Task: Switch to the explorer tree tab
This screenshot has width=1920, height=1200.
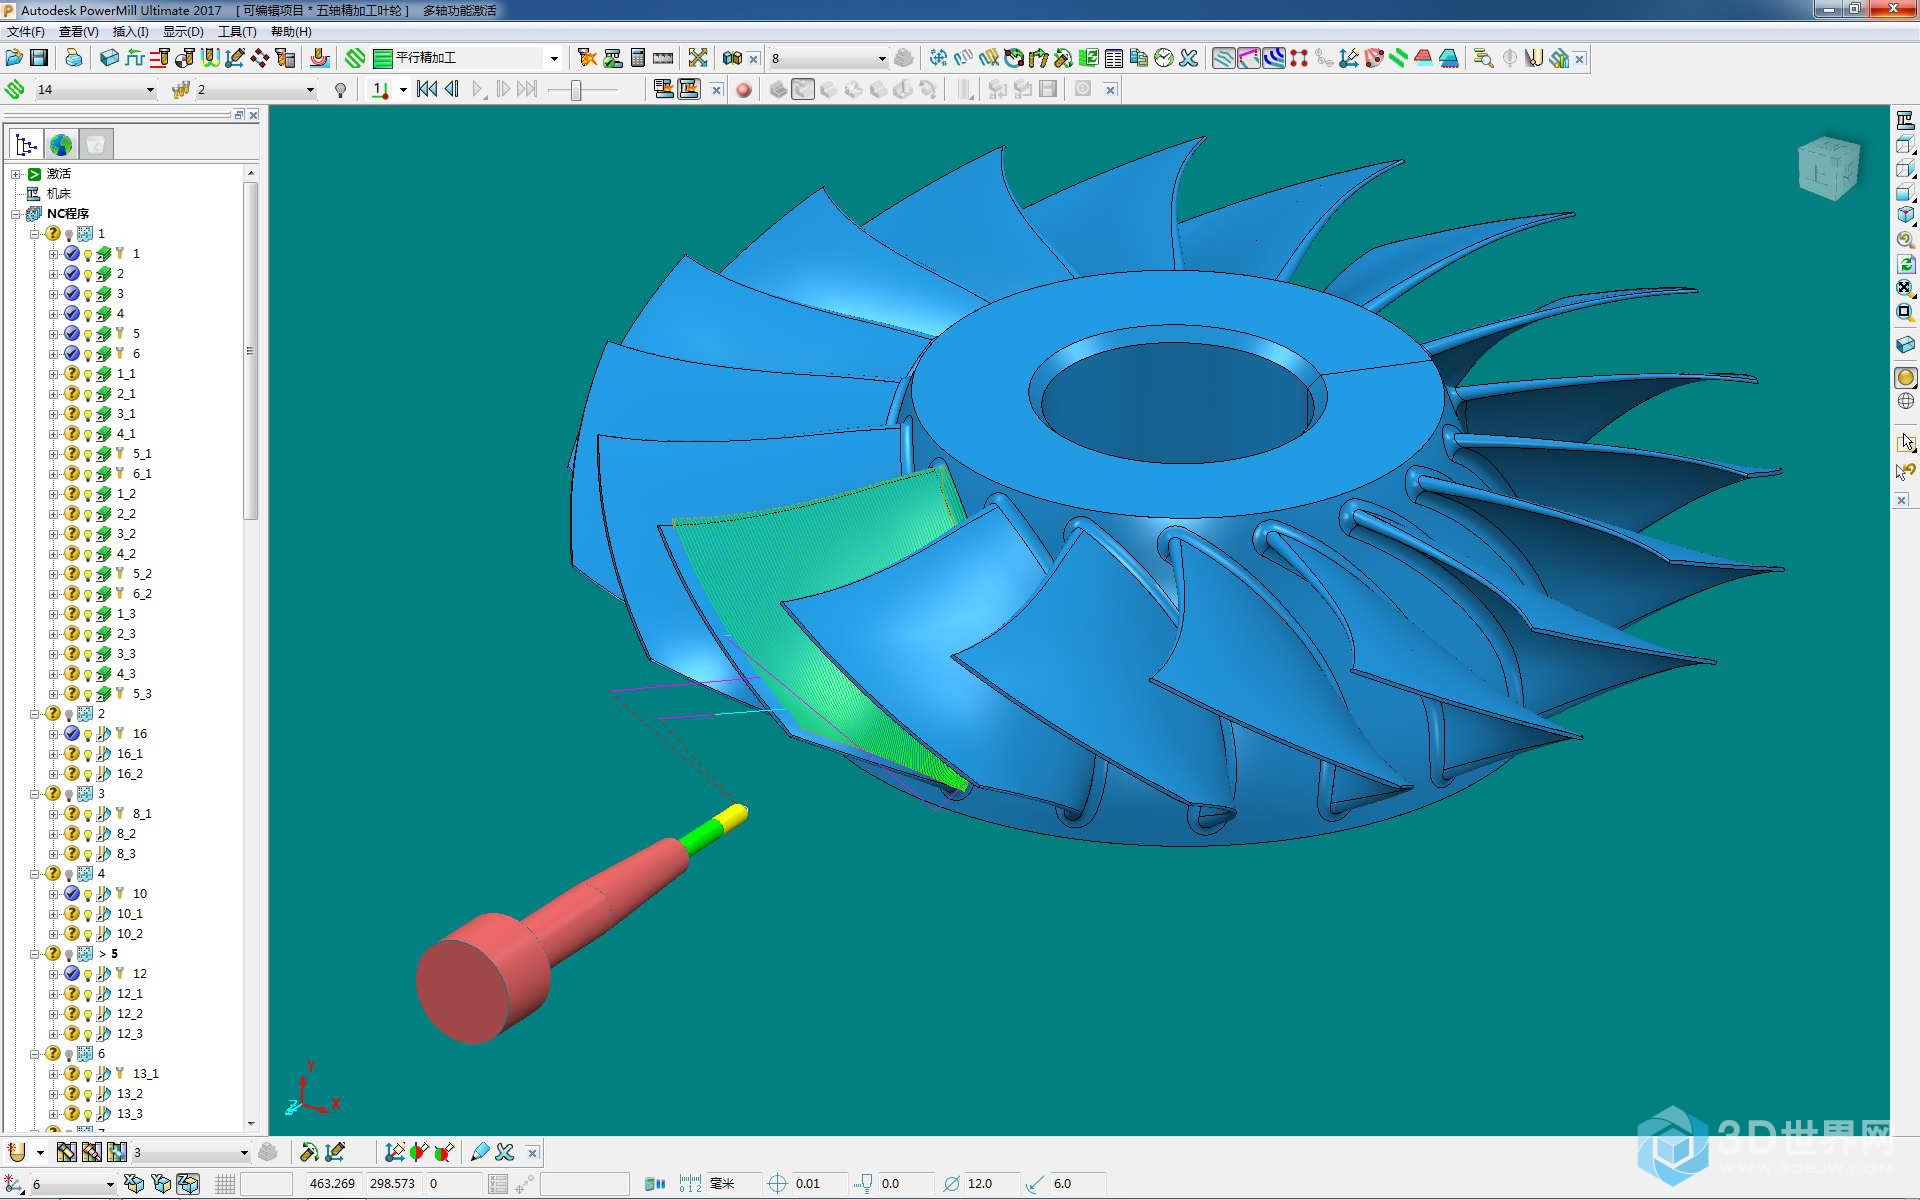Action: point(26,145)
